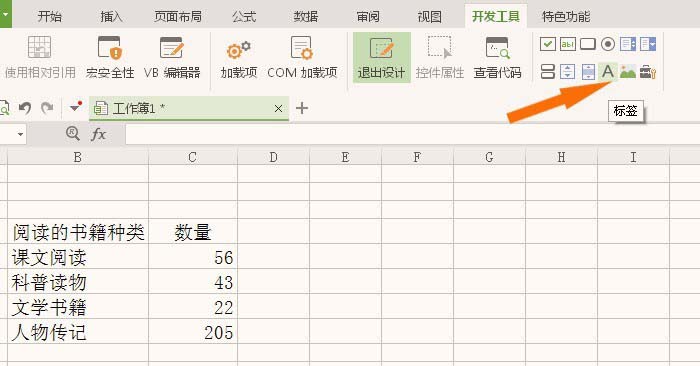Select the cell with value 43

[192, 282]
